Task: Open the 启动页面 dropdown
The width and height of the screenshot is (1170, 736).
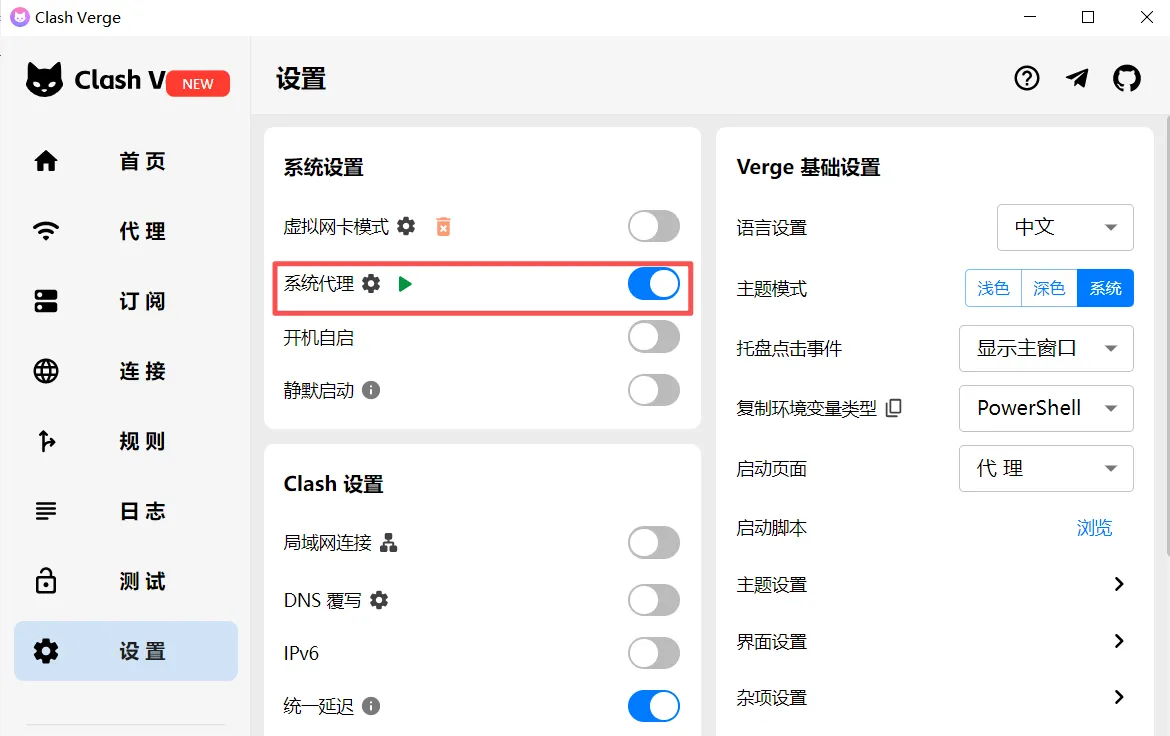Action: click(x=1045, y=468)
